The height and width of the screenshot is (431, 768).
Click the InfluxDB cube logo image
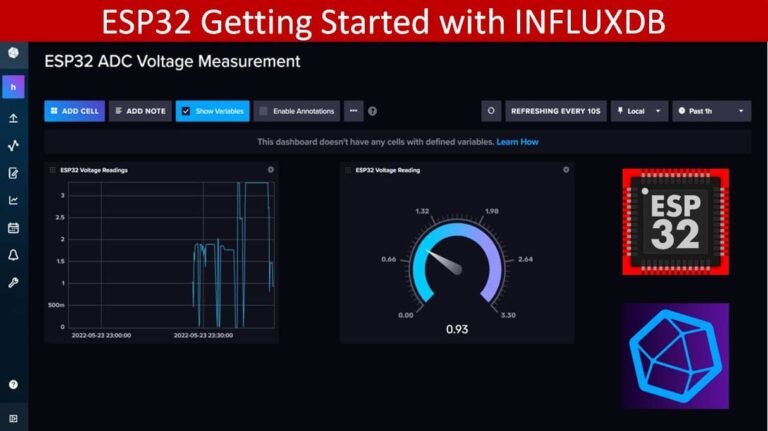pyautogui.click(x=675, y=356)
